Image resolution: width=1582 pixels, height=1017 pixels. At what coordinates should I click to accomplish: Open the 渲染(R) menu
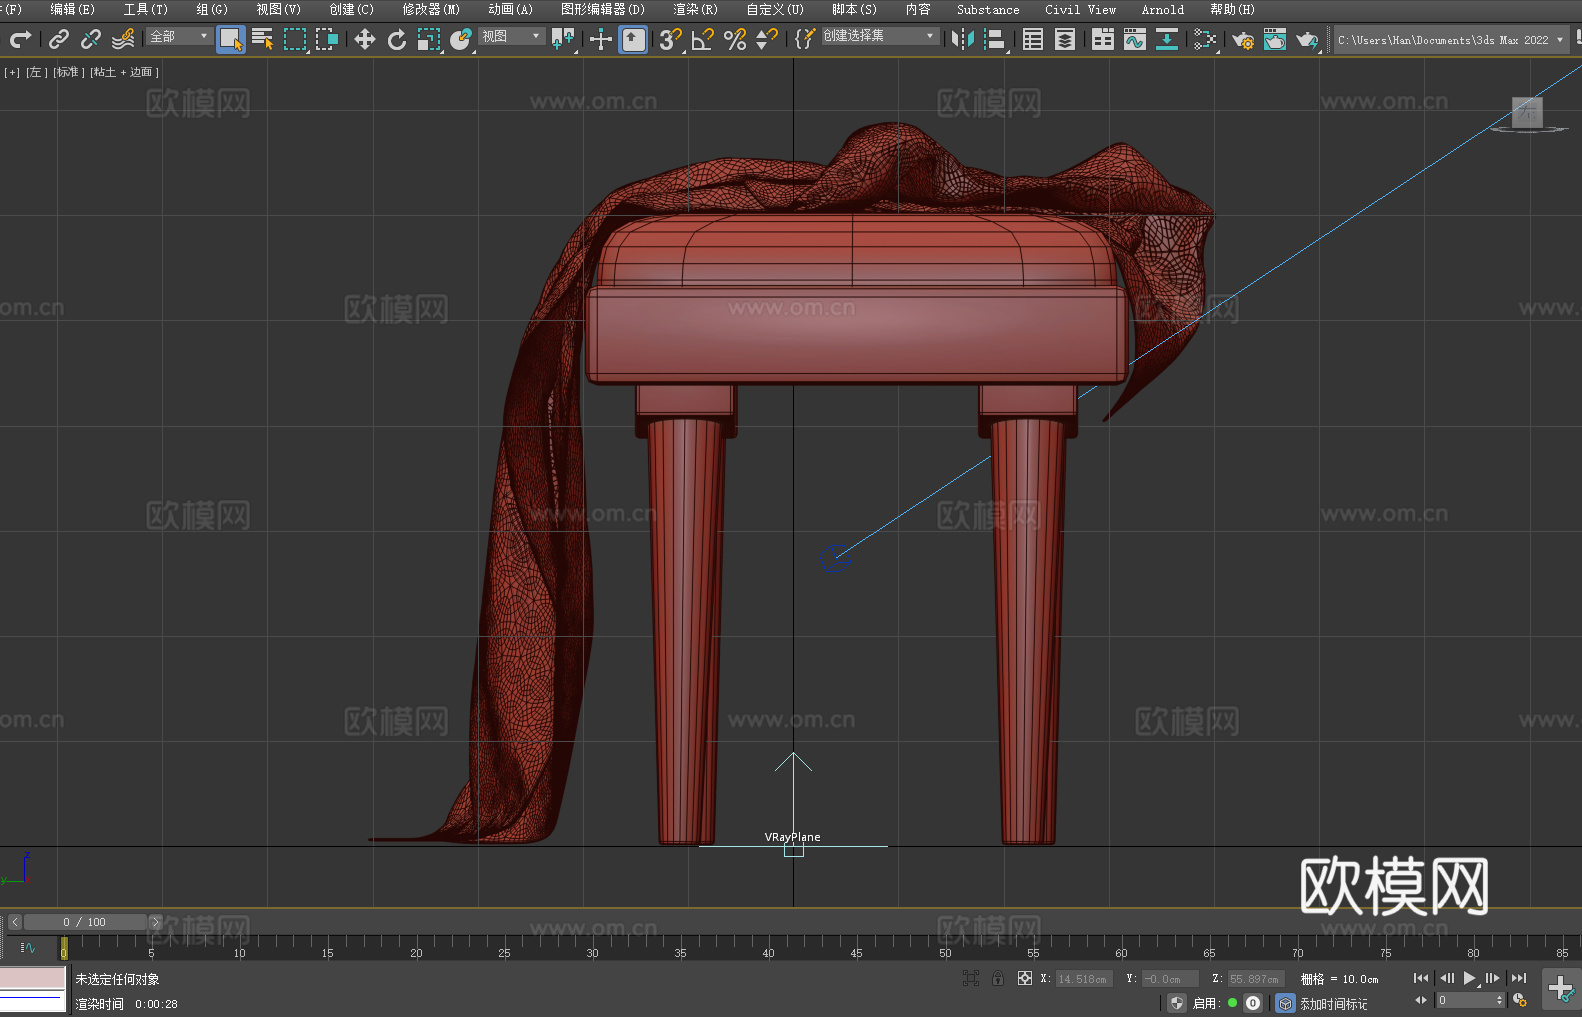[695, 9]
